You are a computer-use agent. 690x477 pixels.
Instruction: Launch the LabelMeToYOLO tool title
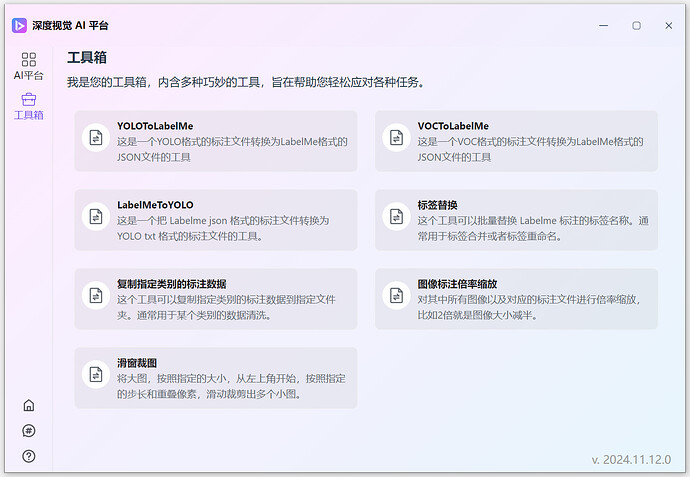click(x=155, y=205)
